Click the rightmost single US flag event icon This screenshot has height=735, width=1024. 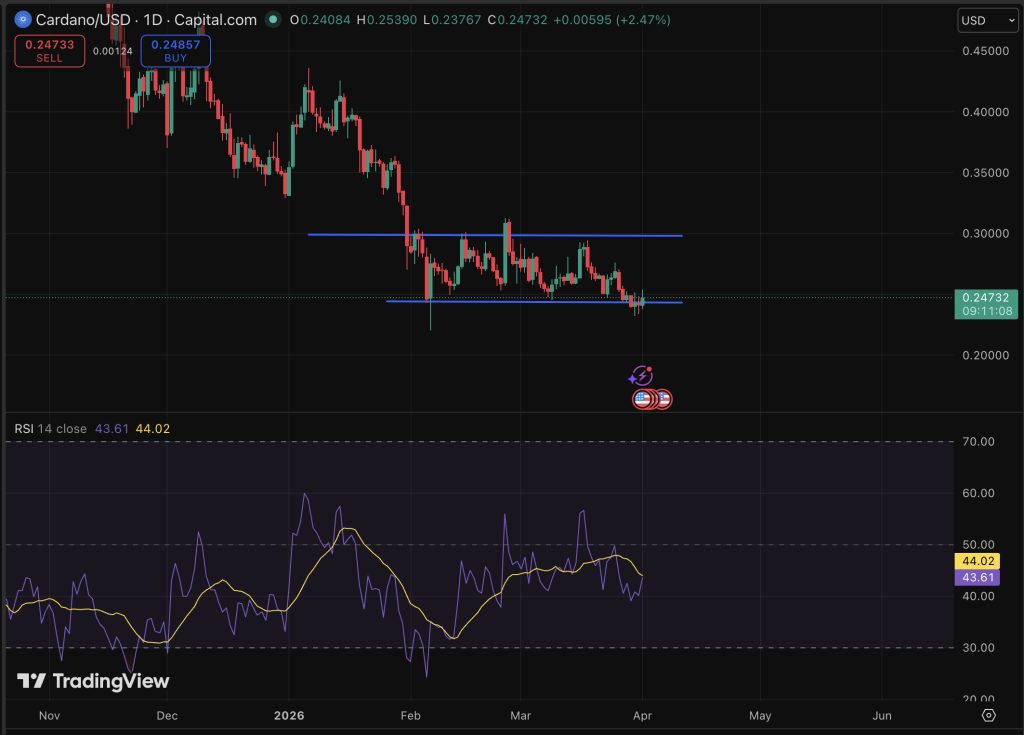[665, 399]
